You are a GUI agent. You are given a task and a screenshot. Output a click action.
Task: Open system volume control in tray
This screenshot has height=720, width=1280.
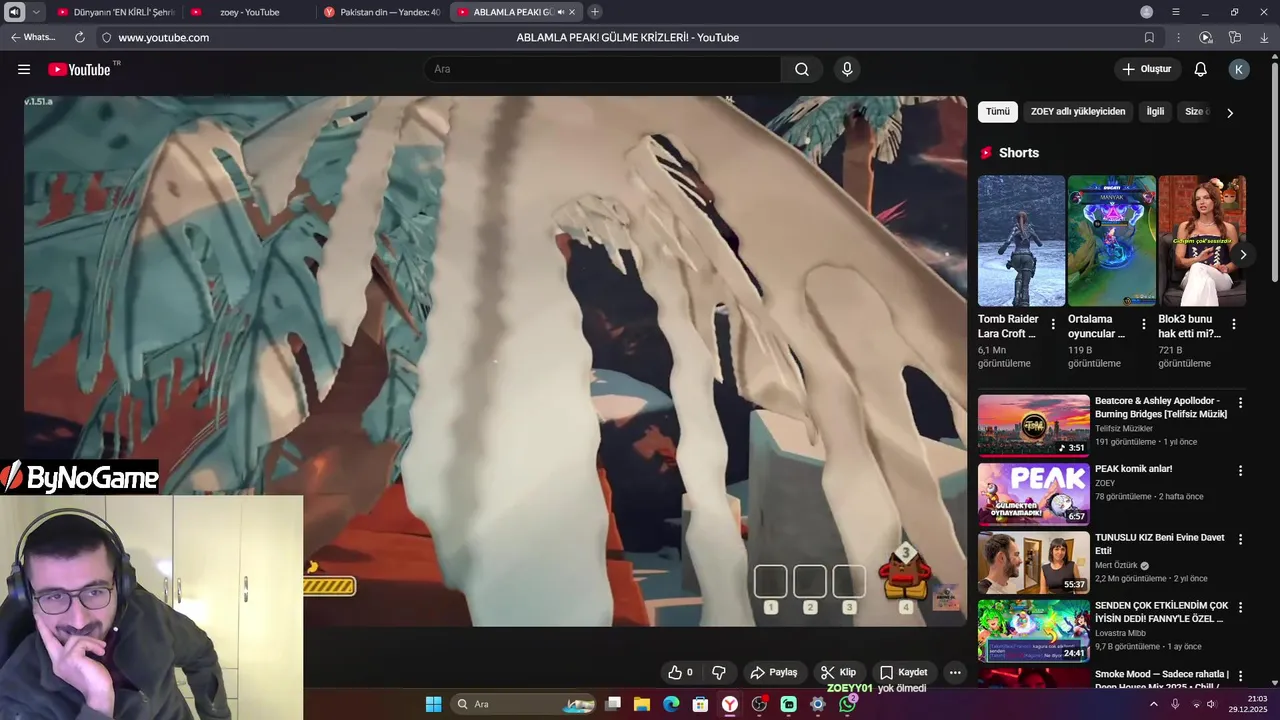(x=1211, y=704)
